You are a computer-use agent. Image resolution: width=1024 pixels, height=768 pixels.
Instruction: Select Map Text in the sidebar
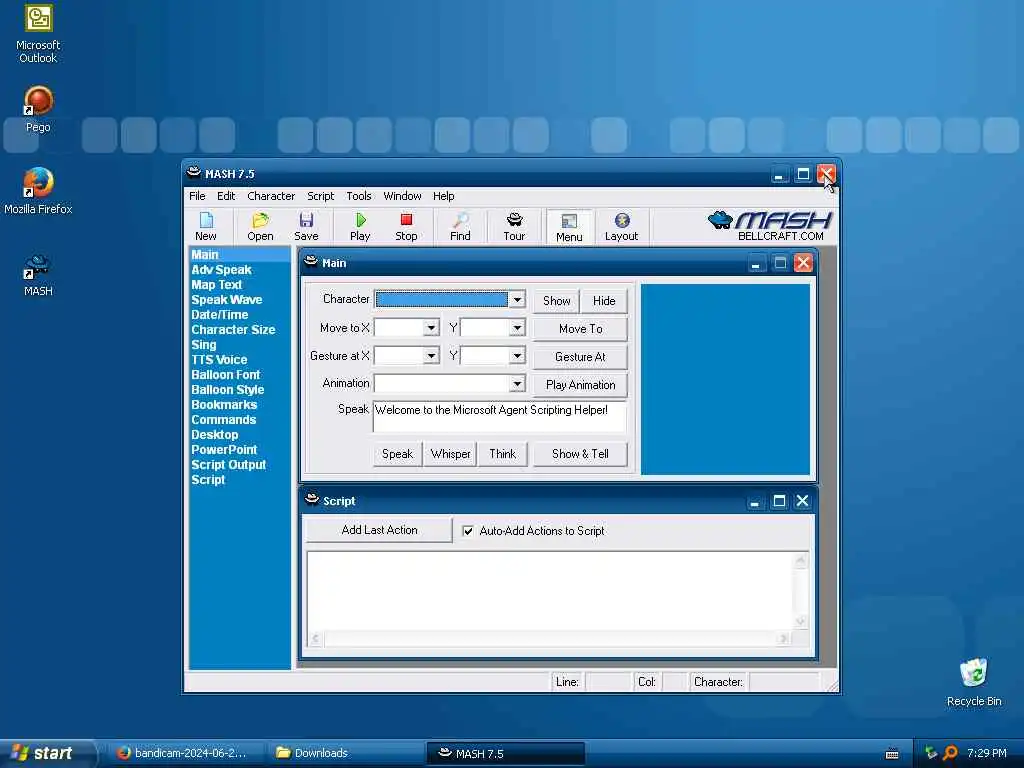[x=217, y=285]
